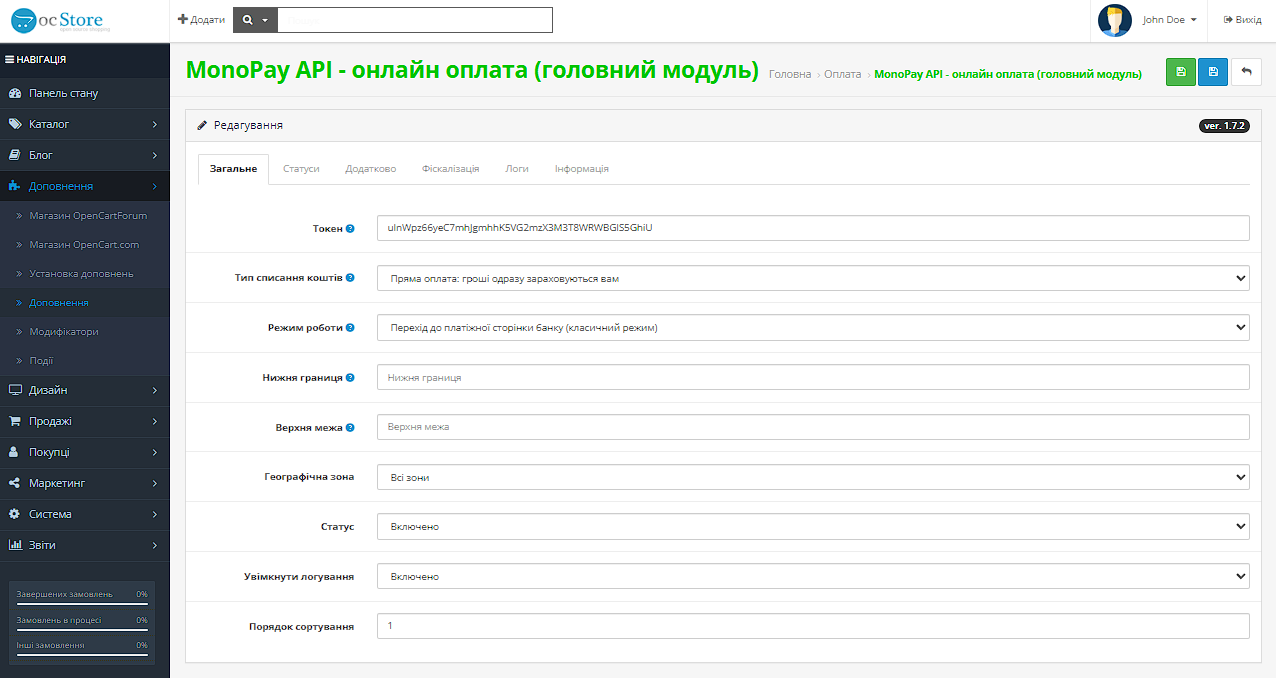
Task: Switch to the Інформація tab
Action: [x=582, y=169]
